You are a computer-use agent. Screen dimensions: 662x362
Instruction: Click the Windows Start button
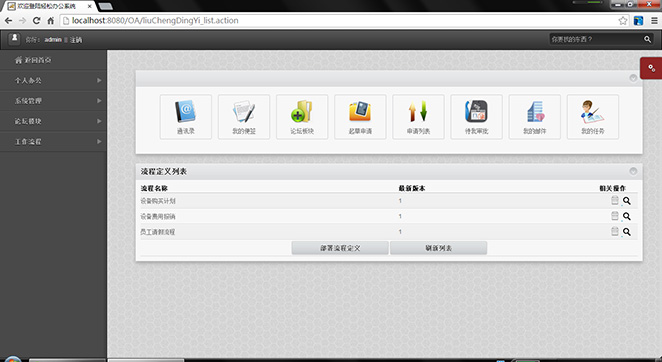point(12,359)
